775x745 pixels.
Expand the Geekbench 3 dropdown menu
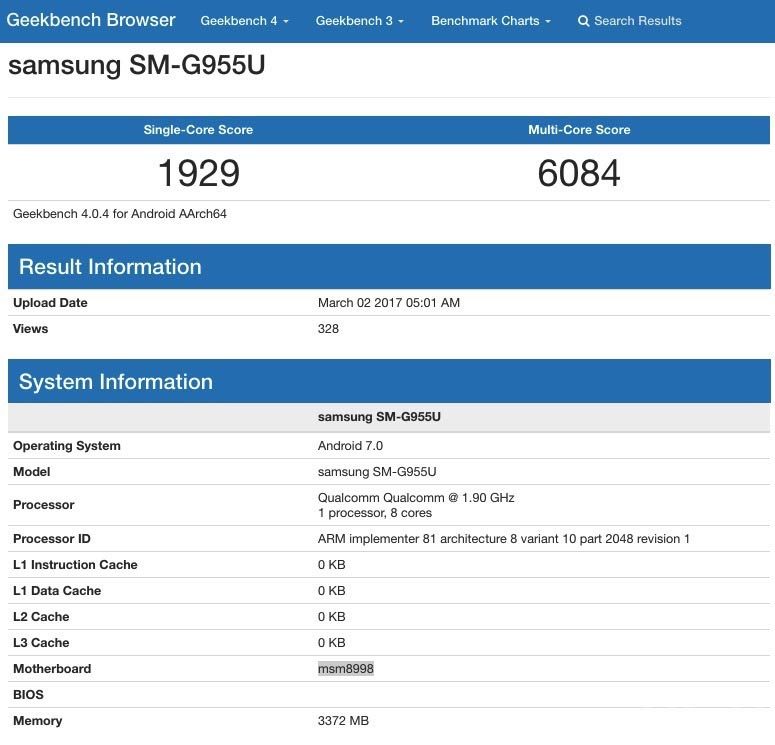[359, 21]
